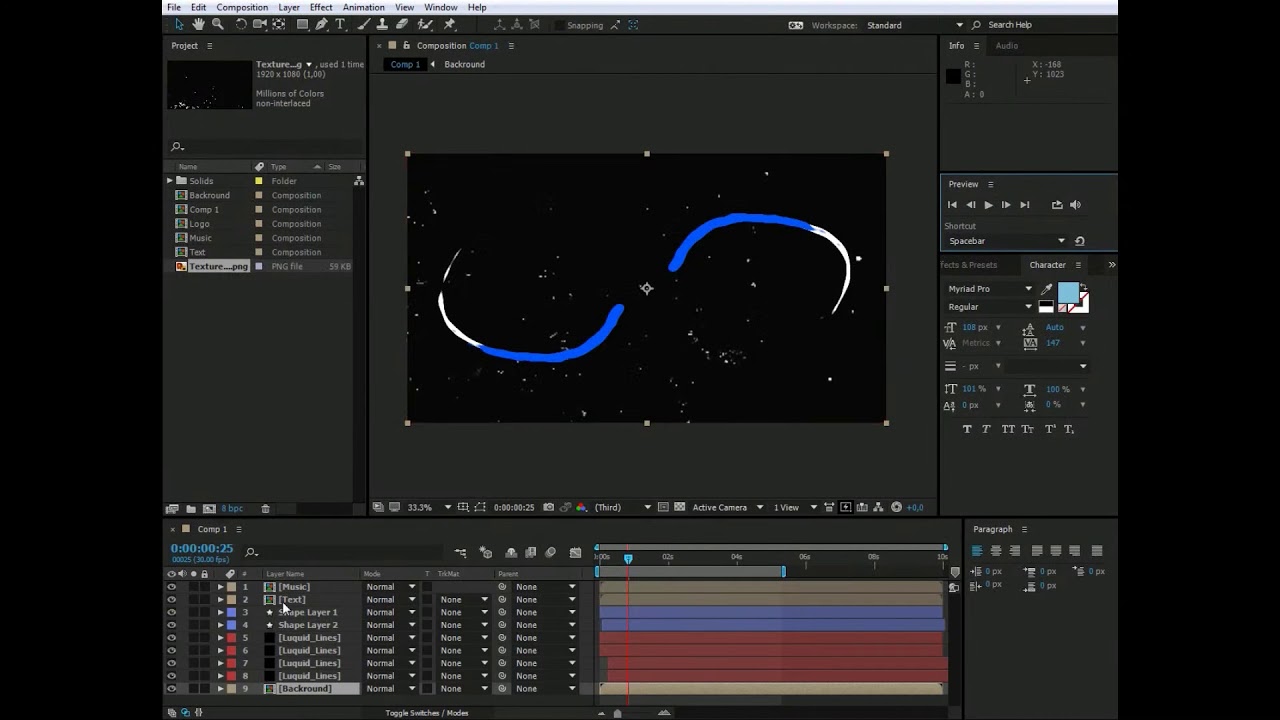Select the Roto Brush tool
The image size is (1280, 720).
tap(425, 24)
